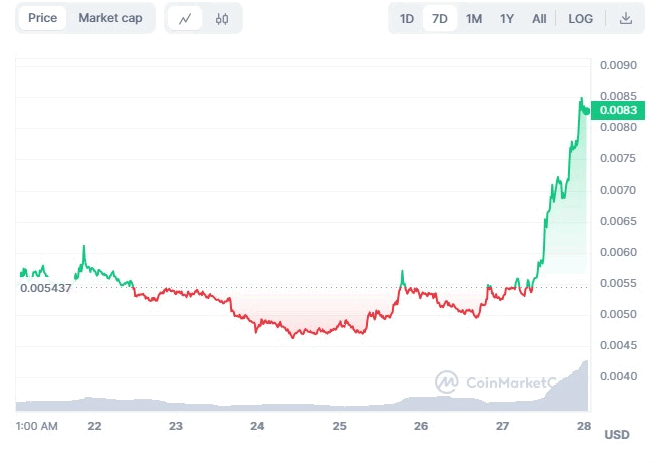
Task: Click the 22 date marker on axis
Action: point(94,426)
